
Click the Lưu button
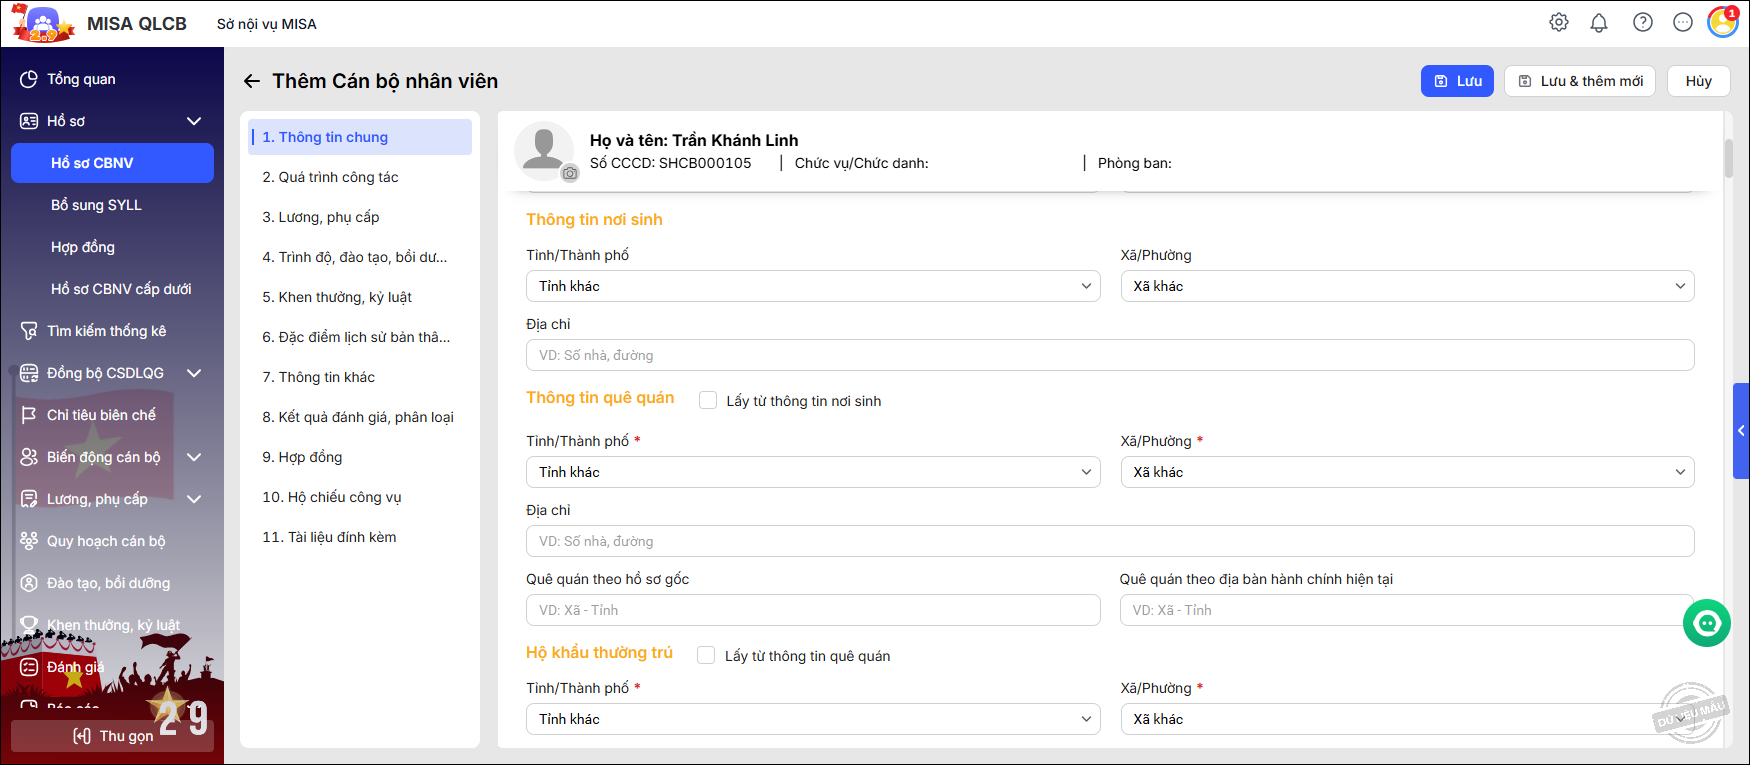(1457, 81)
